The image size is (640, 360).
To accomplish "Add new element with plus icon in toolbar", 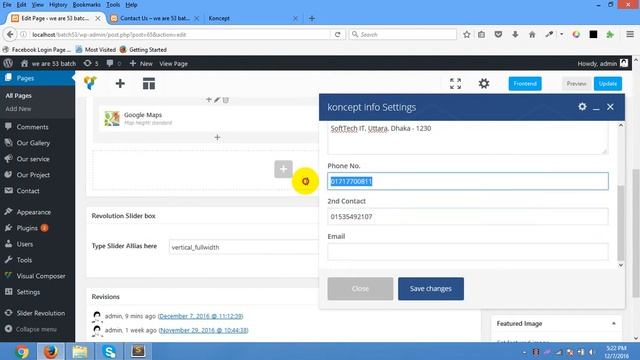I will pos(120,84).
